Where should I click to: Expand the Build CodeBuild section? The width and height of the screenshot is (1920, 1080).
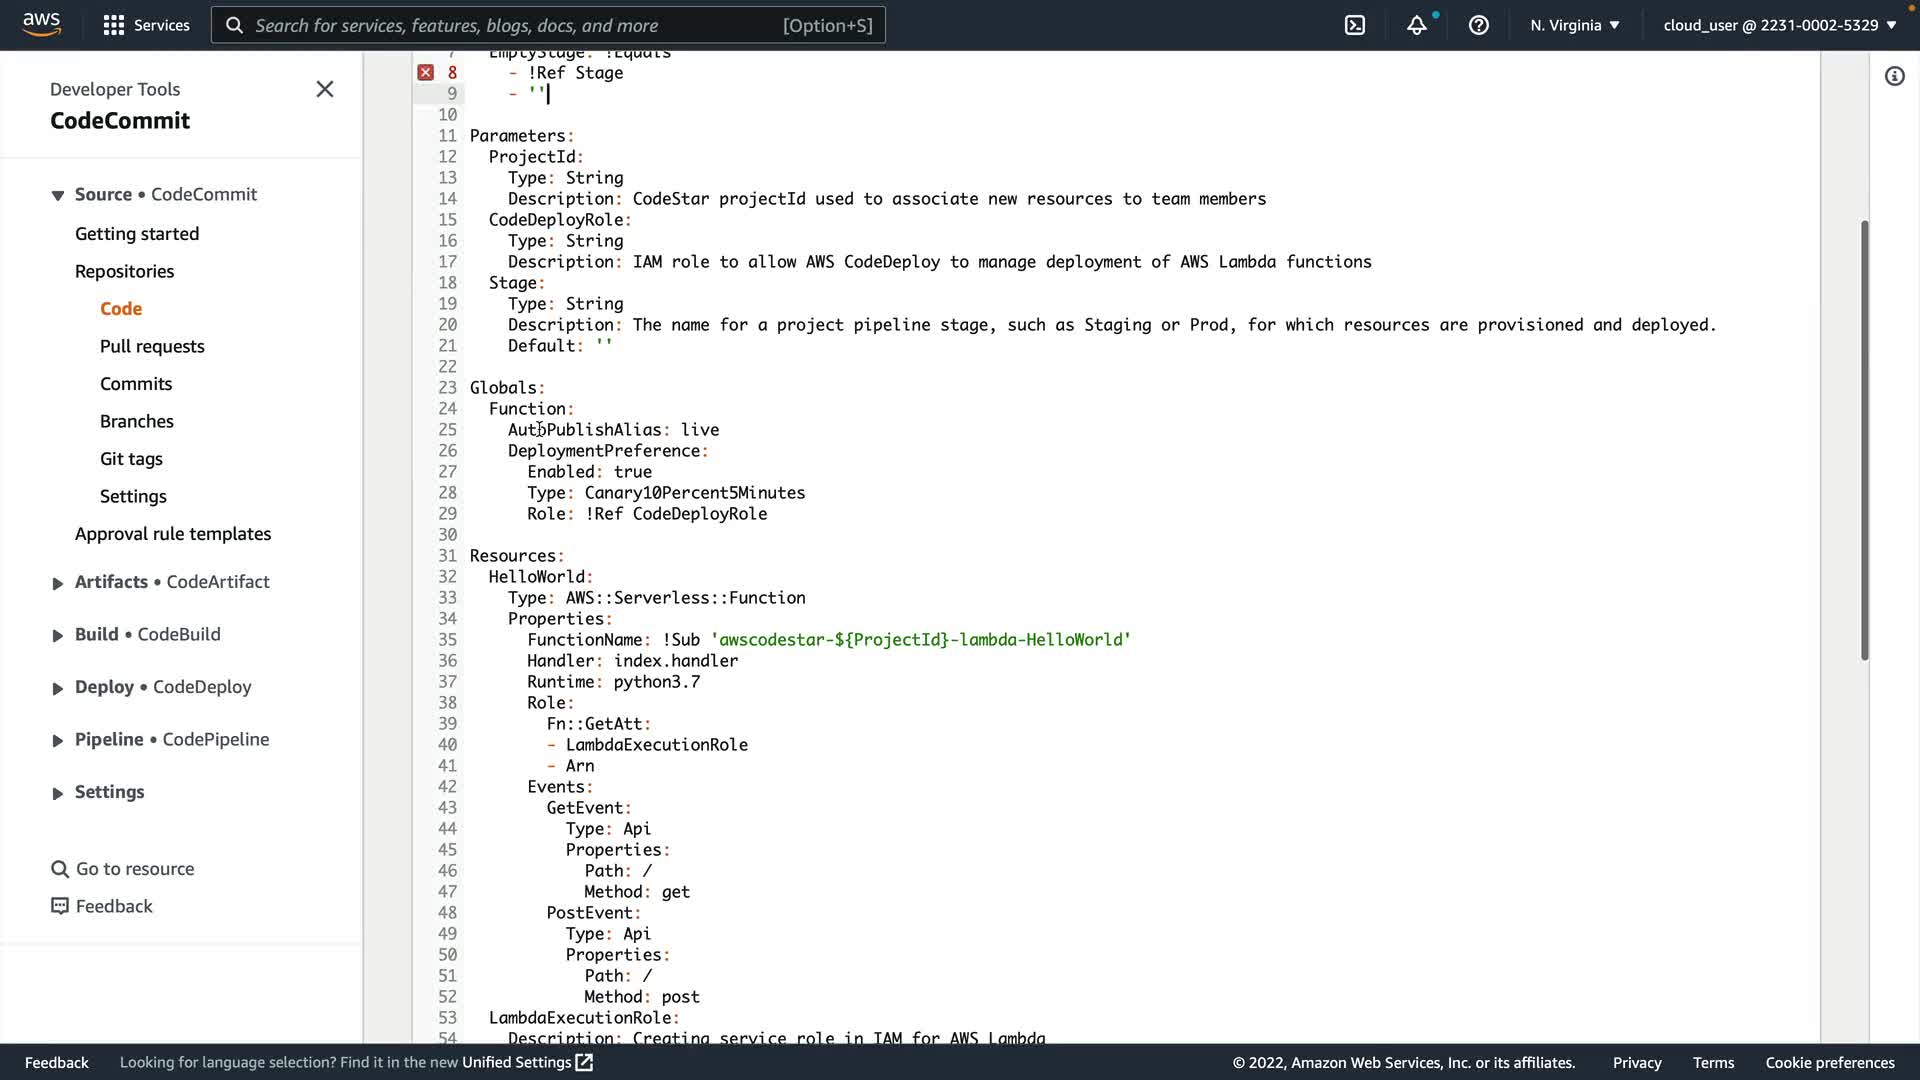pyautogui.click(x=58, y=635)
